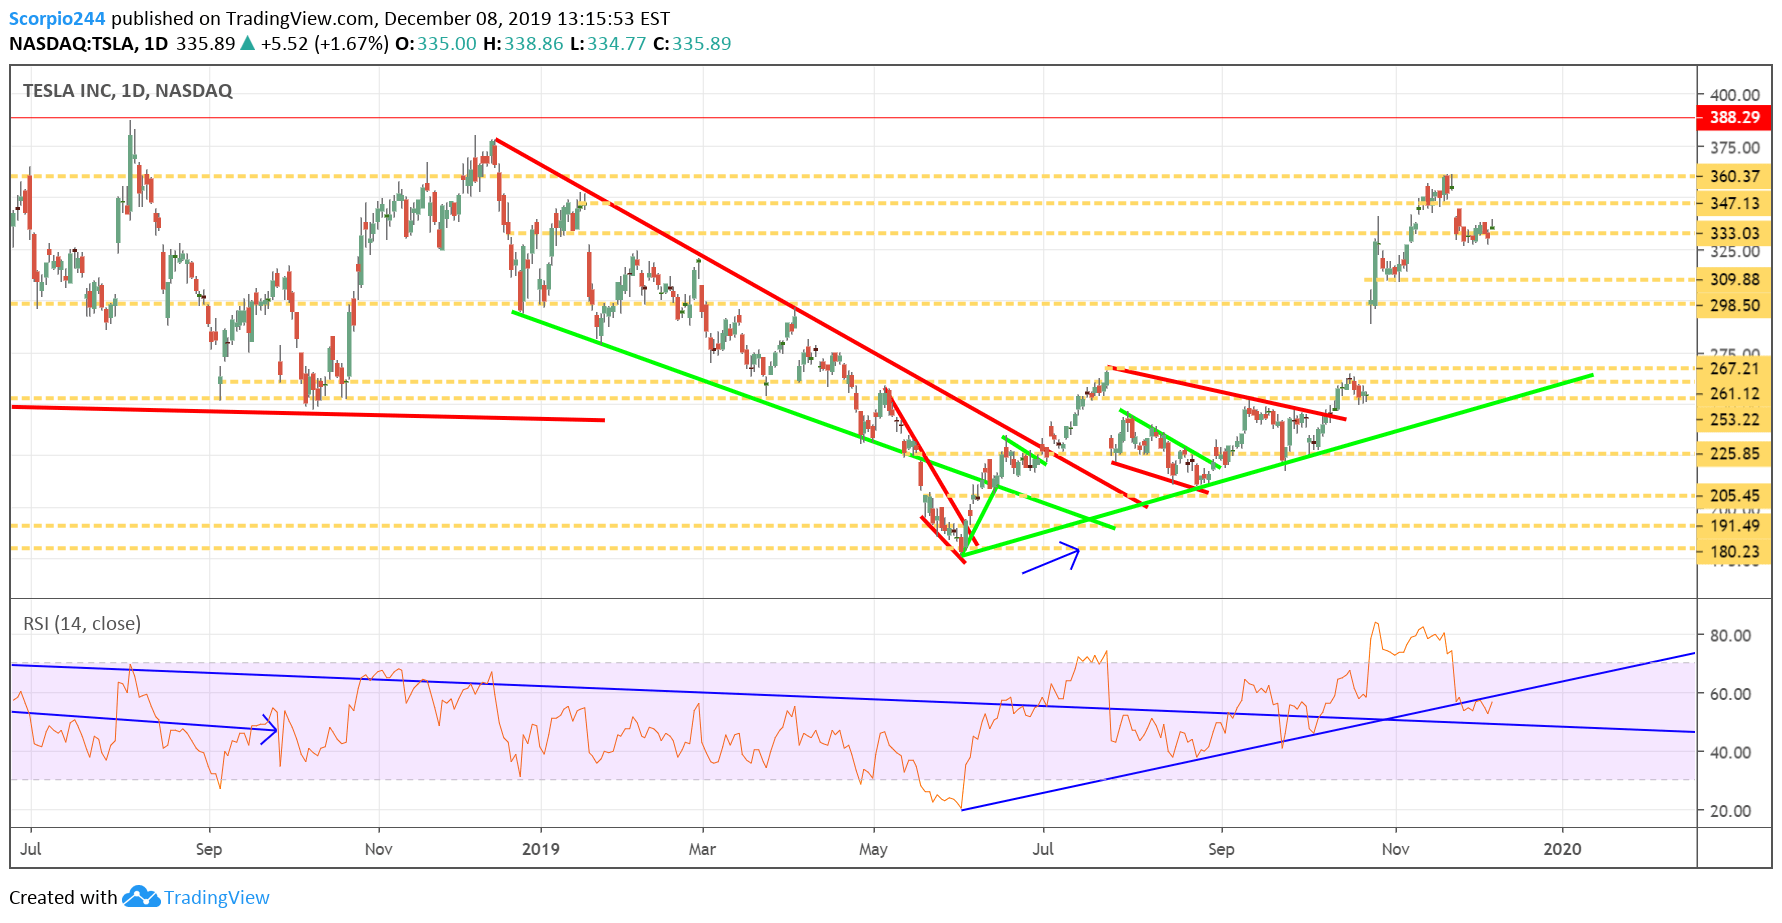
Task: Click the Sep label before Nov 2018
Action: click(209, 849)
